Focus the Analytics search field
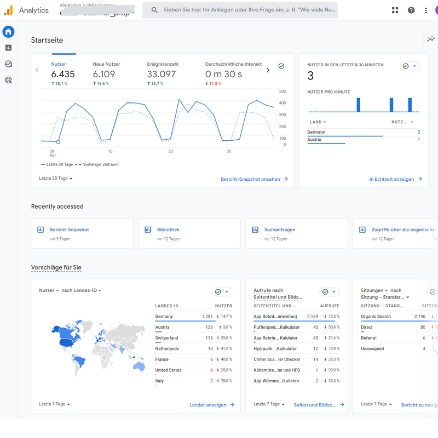The width and height of the screenshot is (438, 438). coord(240,10)
